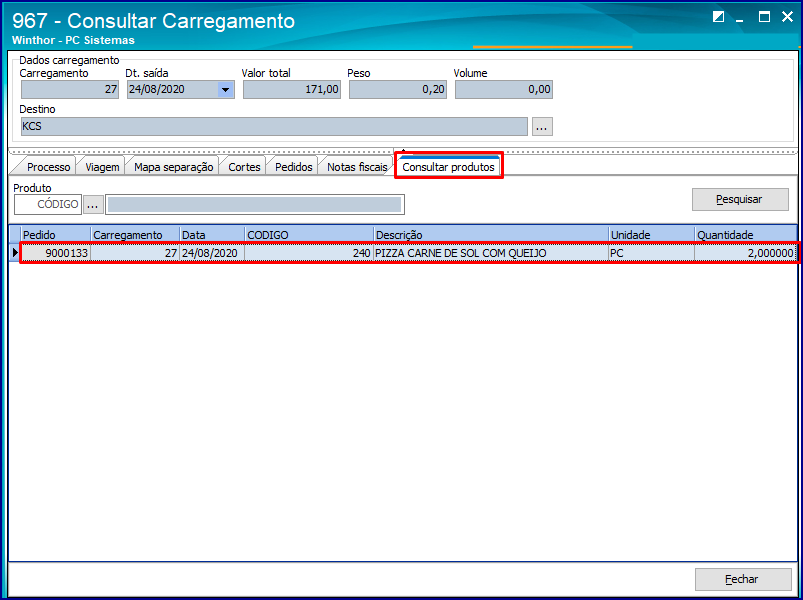Close the 967 window with the X
This screenshot has height=600, width=803.
pyautogui.click(x=787, y=17)
